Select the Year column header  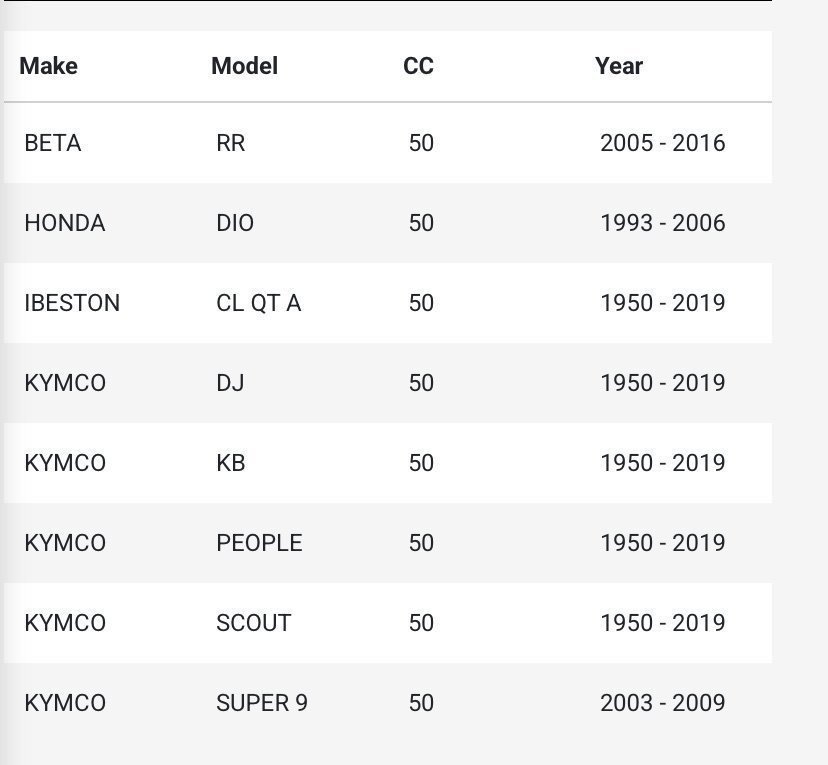click(618, 66)
